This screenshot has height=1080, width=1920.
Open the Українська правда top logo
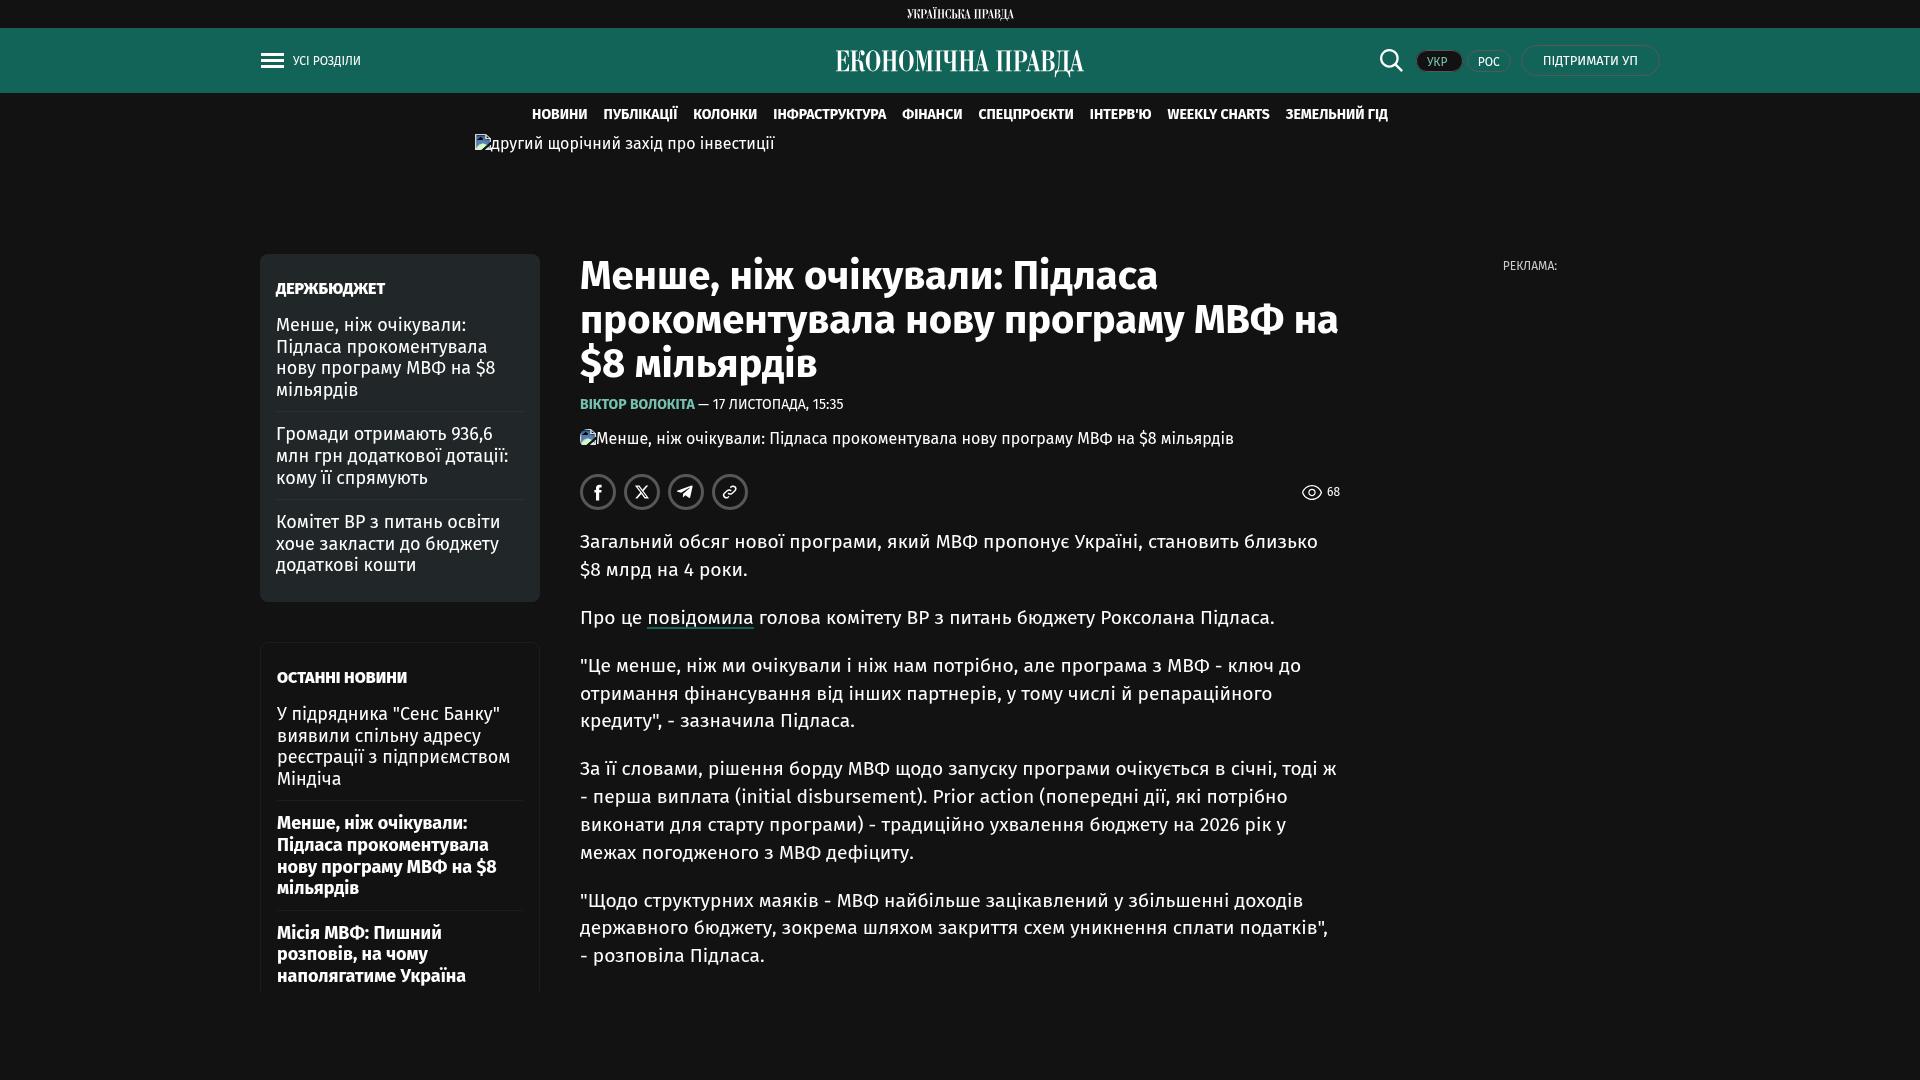pyautogui.click(x=960, y=14)
